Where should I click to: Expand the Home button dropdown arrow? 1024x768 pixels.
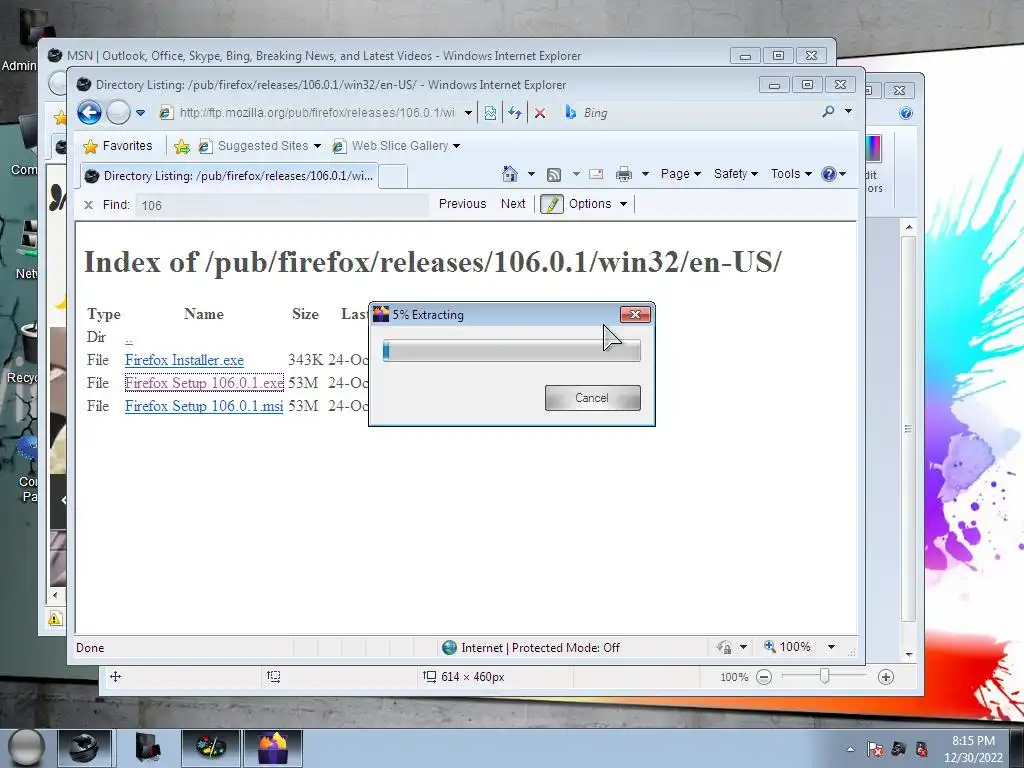point(531,174)
